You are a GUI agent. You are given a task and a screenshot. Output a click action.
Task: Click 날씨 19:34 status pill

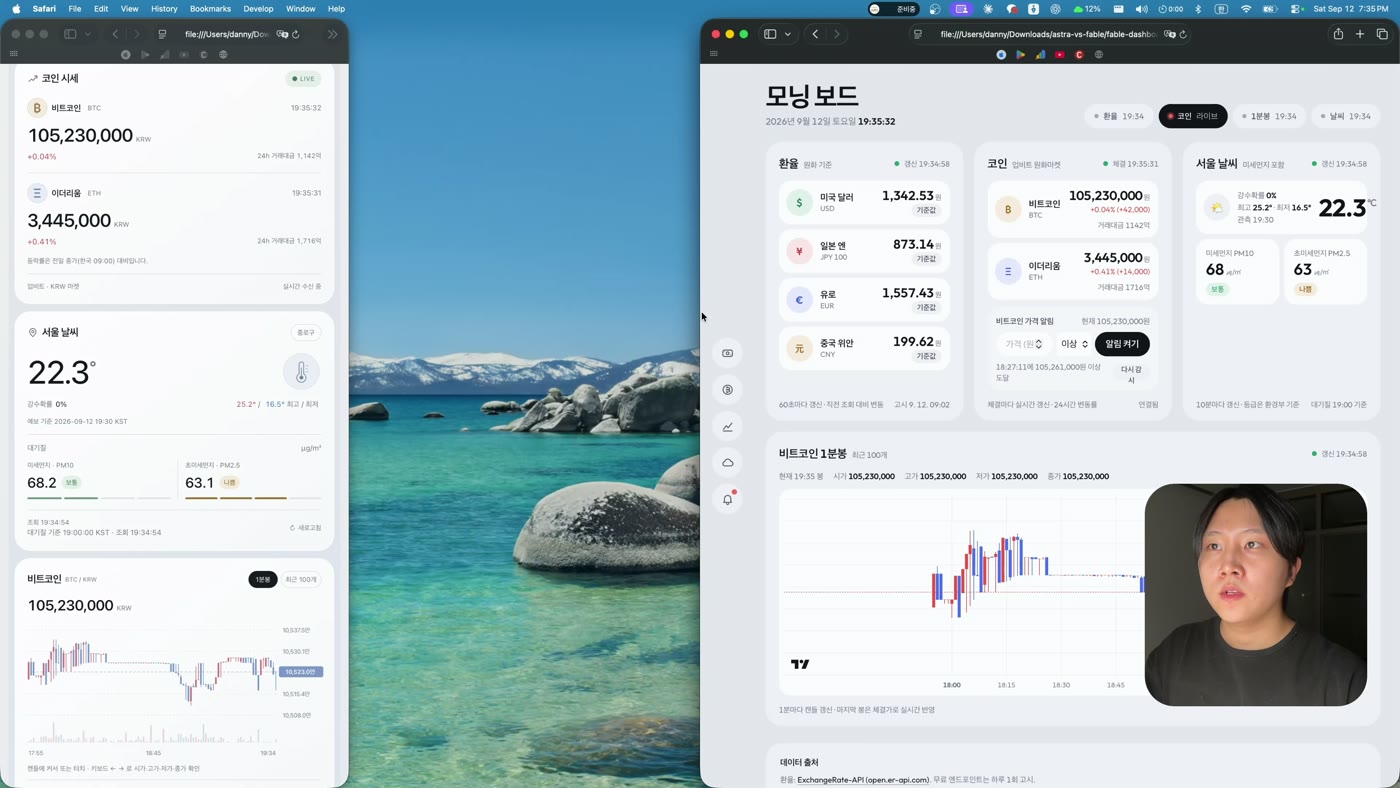point(1344,116)
